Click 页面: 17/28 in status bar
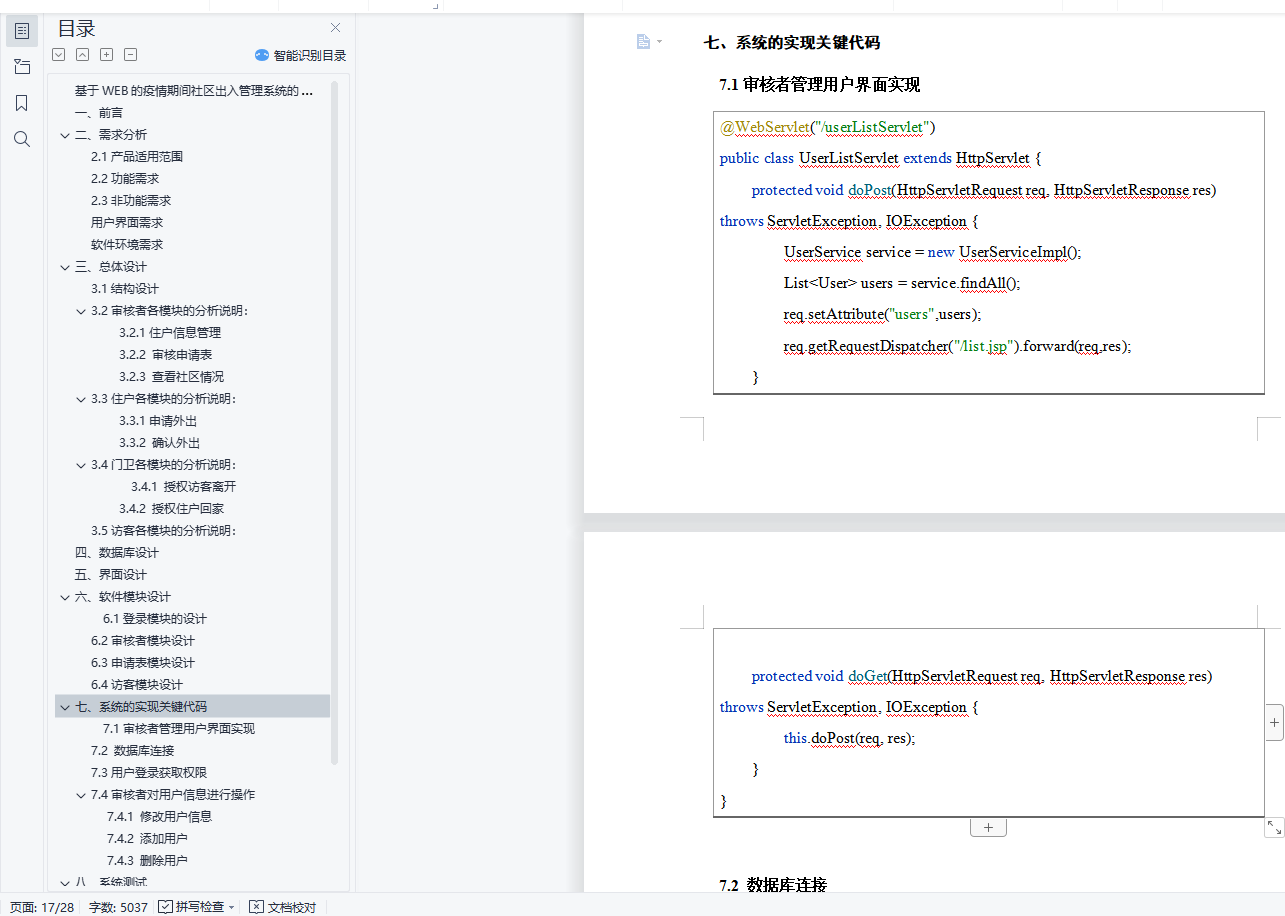Screen dimensions: 1285x916 (42, 907)
